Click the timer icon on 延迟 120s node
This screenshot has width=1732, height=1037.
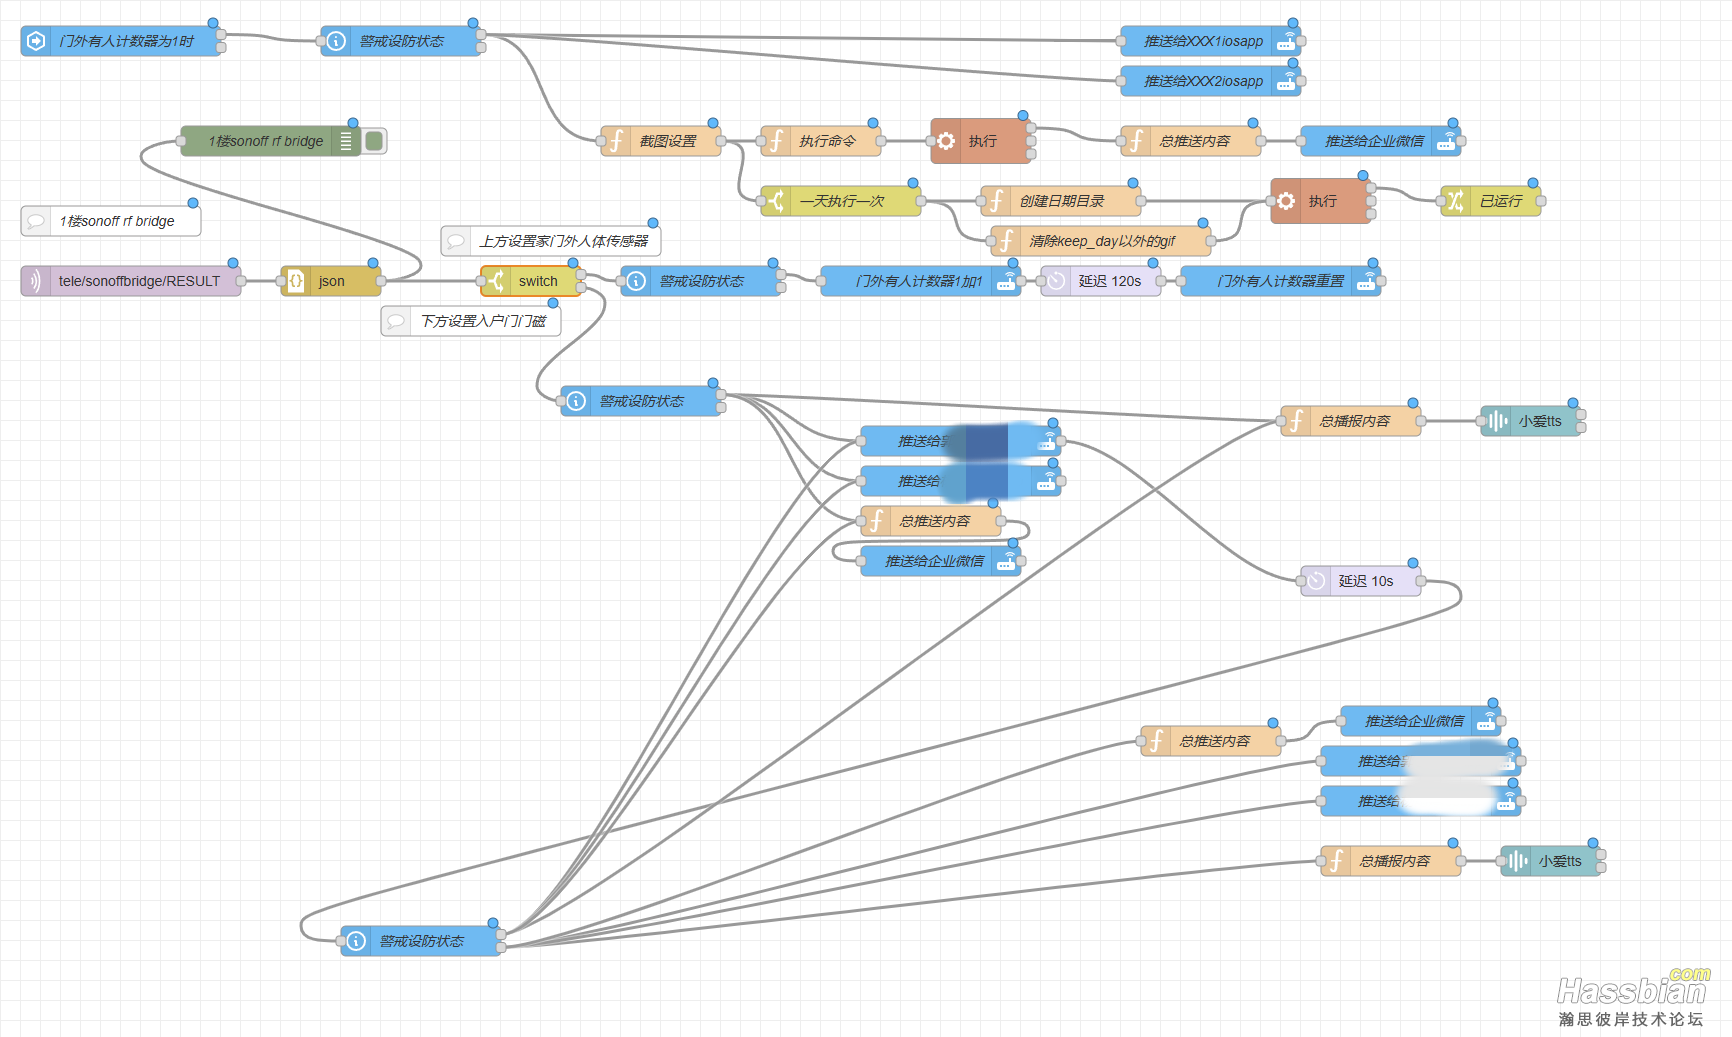pos(1056,281)
